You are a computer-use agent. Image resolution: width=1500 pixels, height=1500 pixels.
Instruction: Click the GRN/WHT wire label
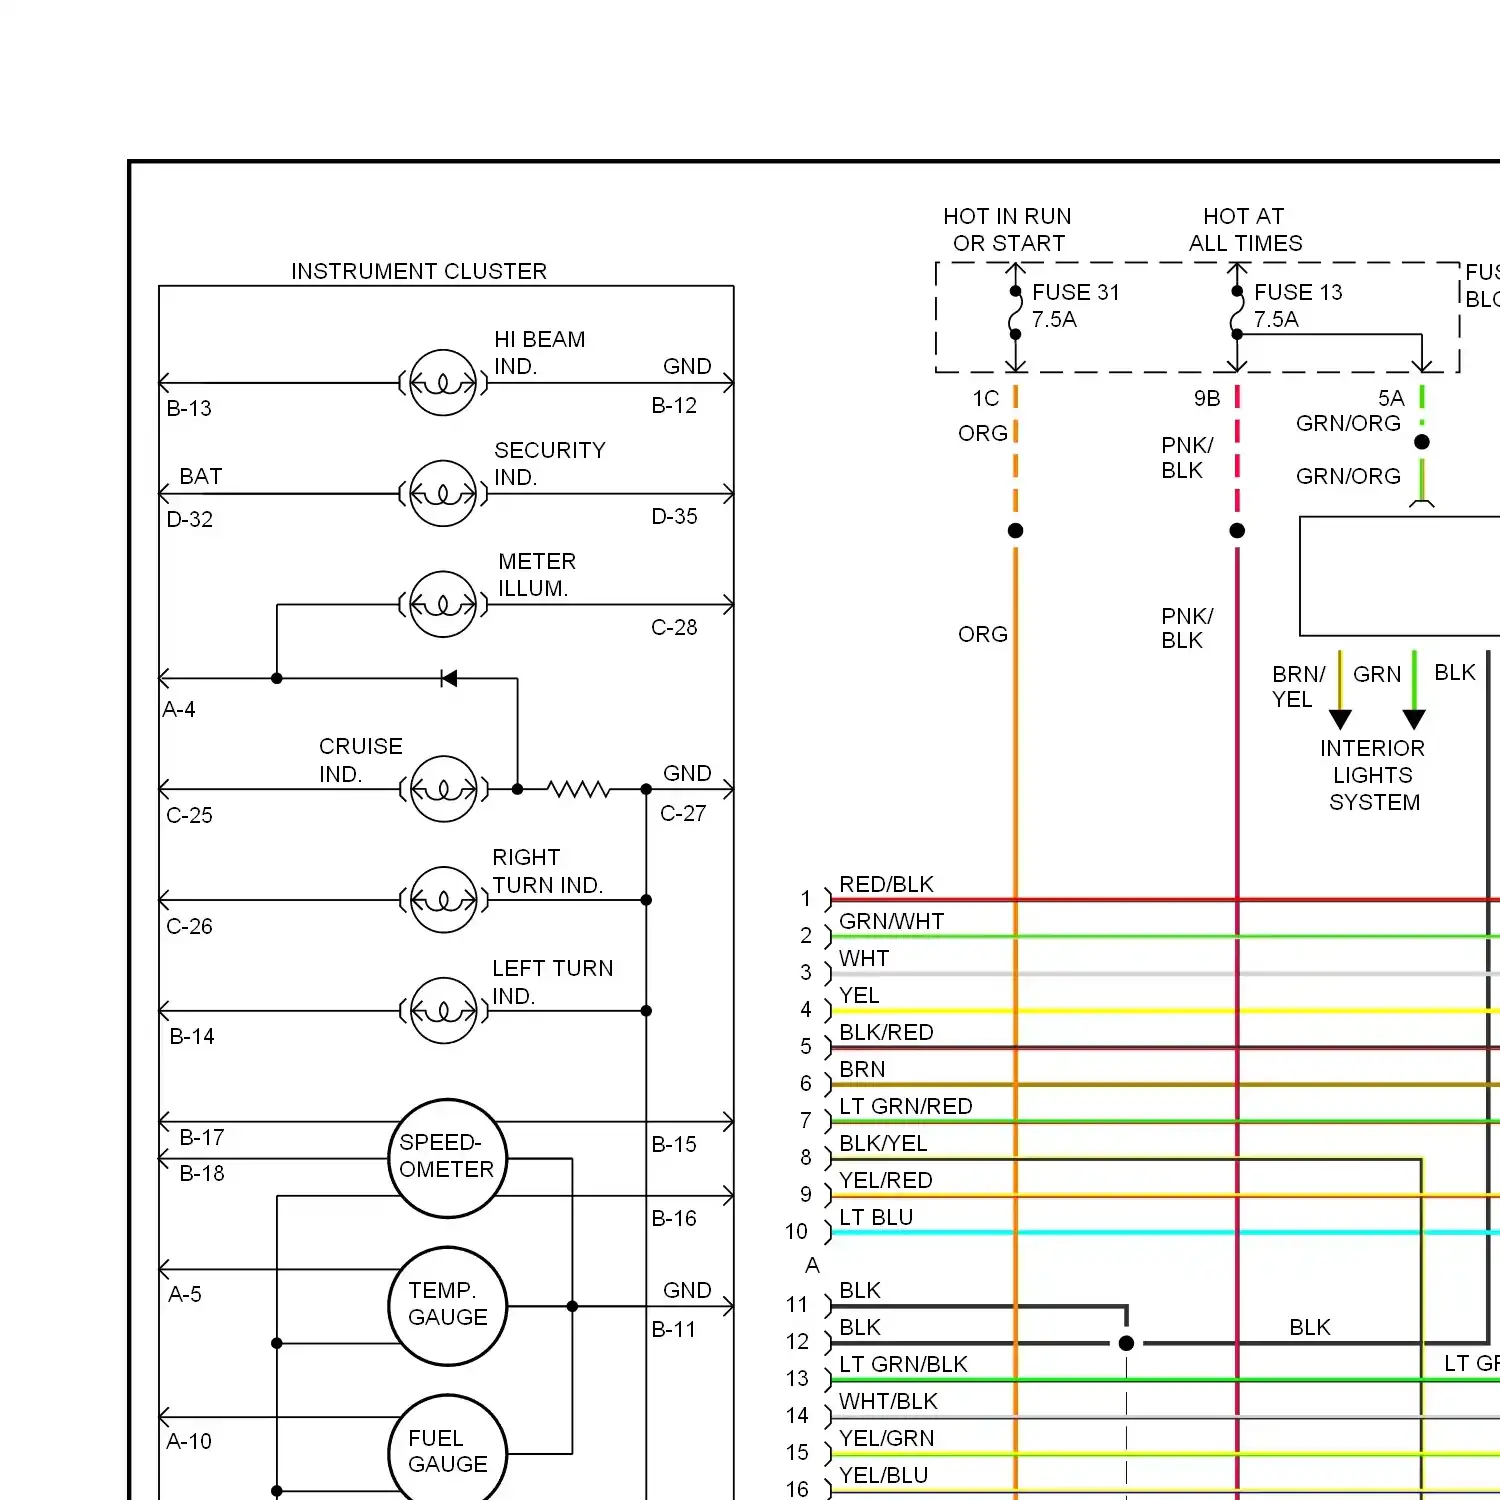coord(891,921)
